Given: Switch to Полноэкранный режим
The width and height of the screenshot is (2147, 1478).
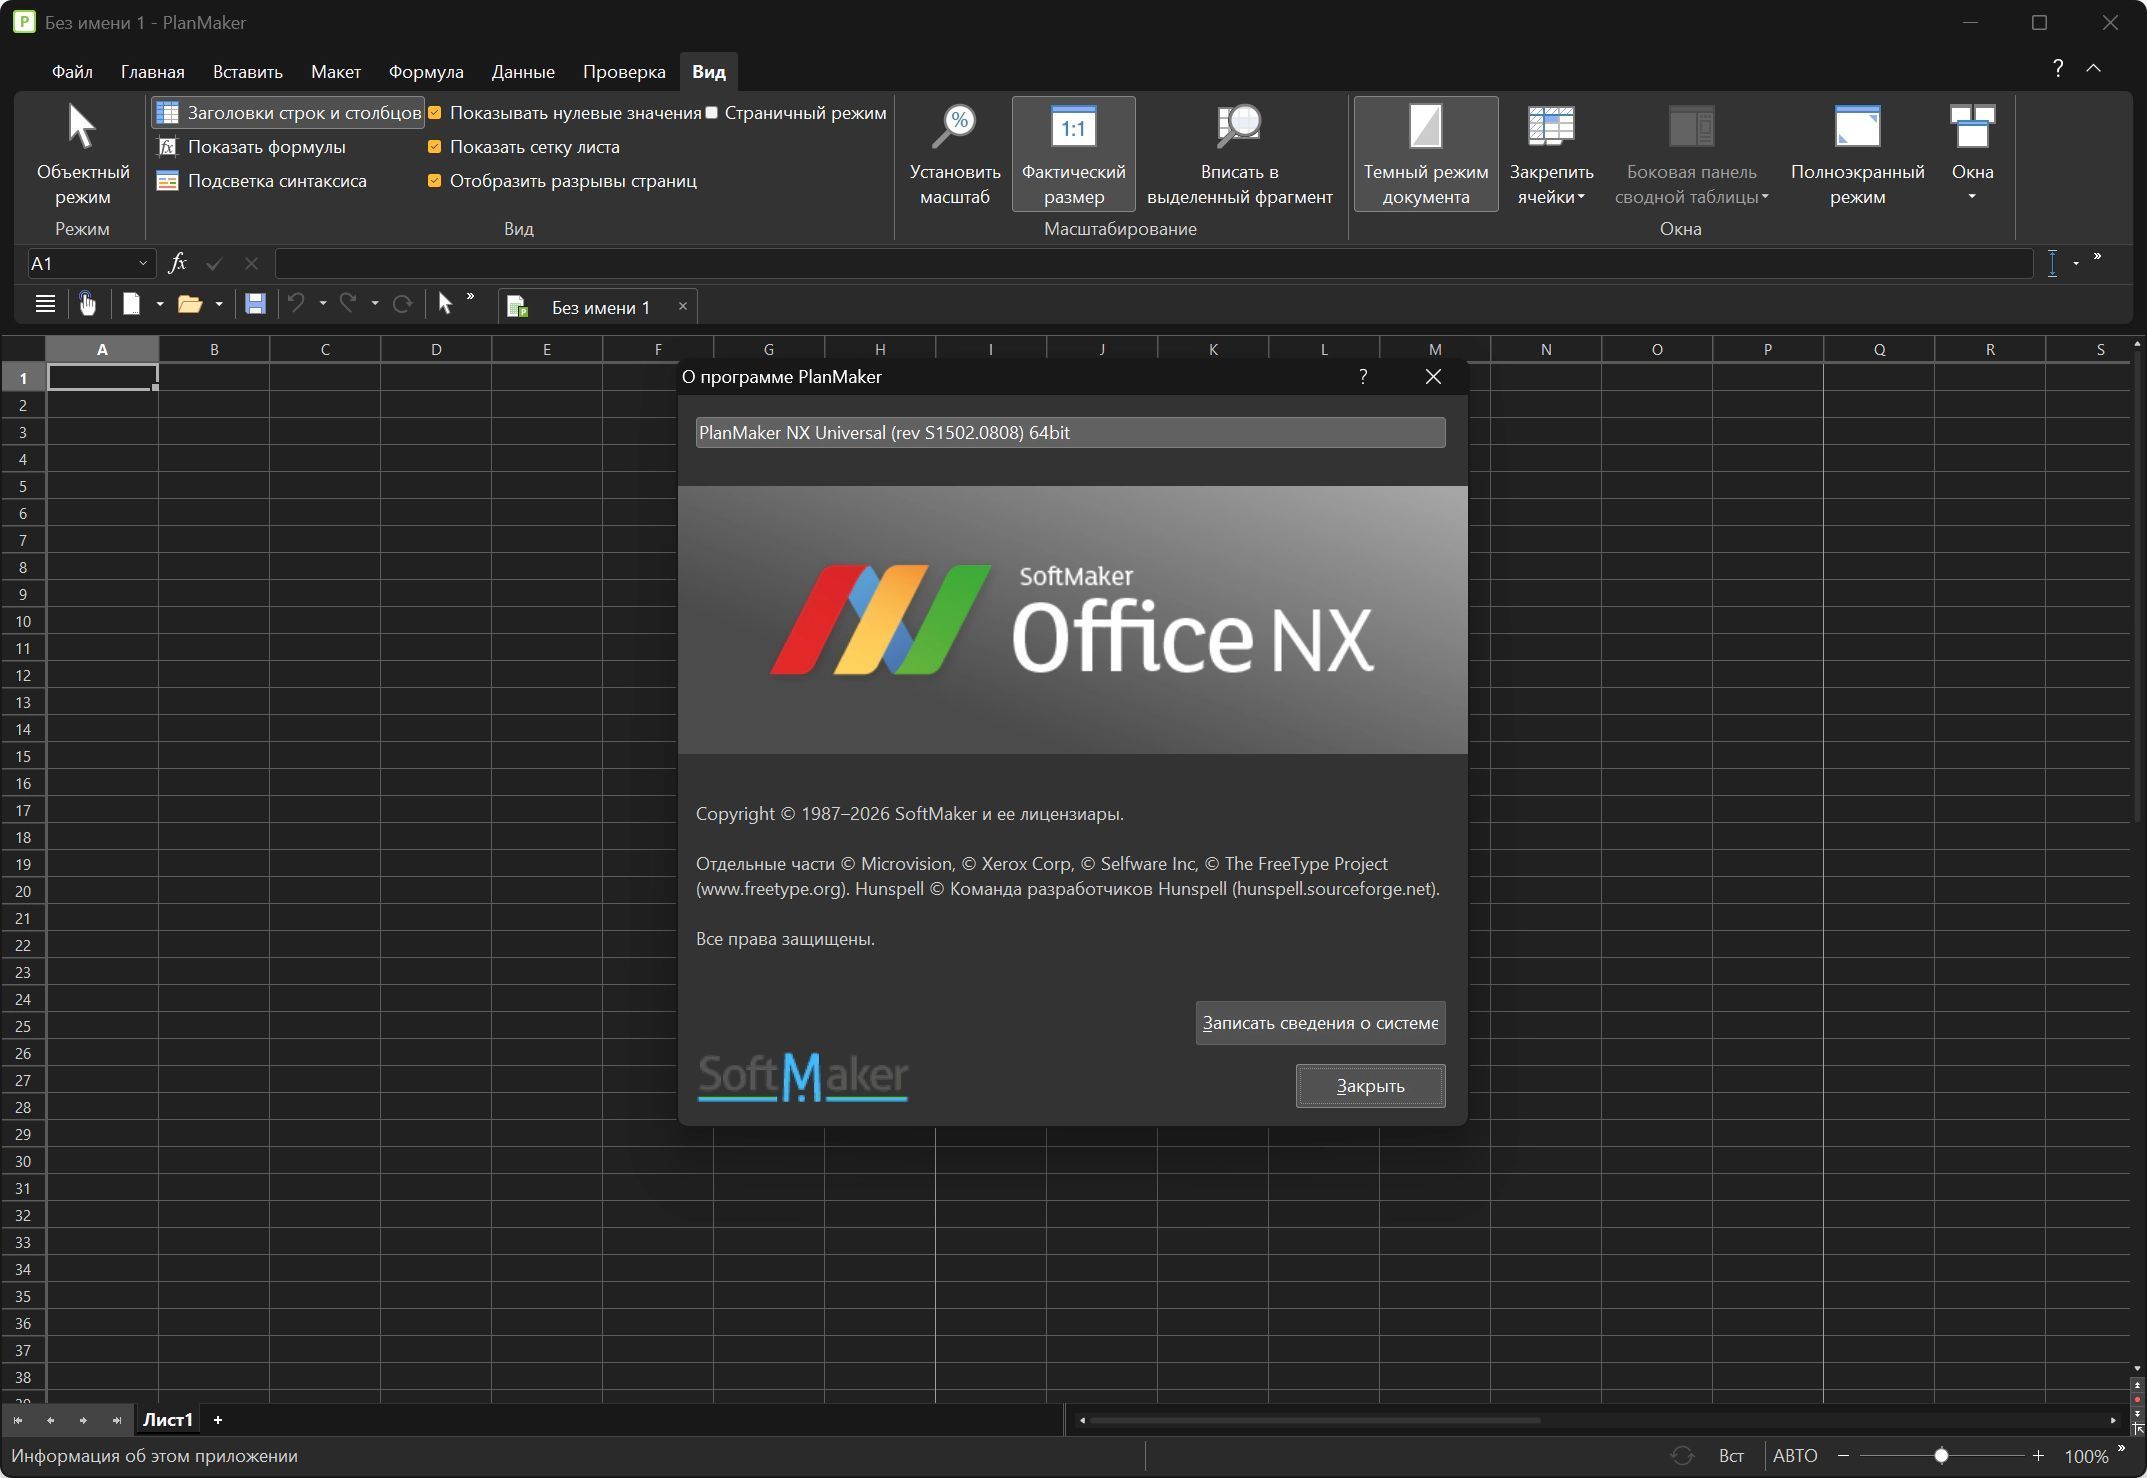Looking at the screenshot, I should [1857, 155].
